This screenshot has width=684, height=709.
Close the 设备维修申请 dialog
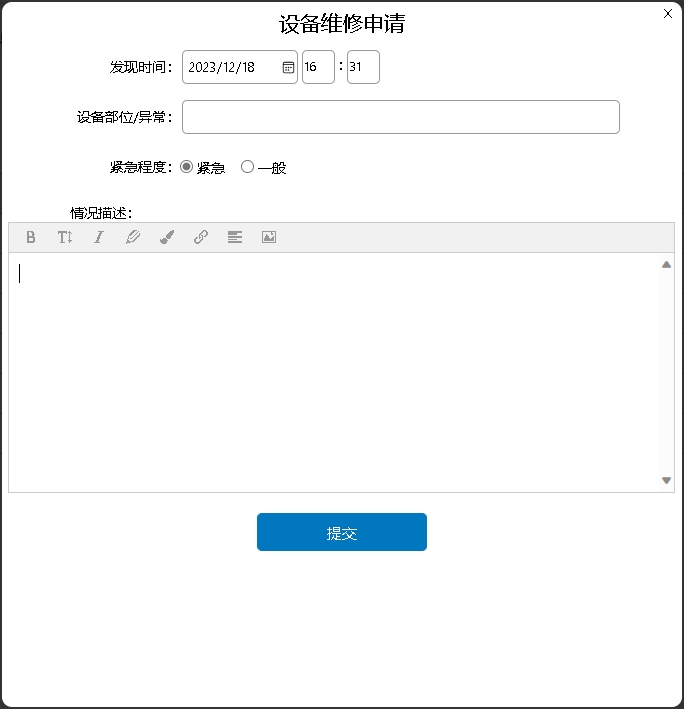[668, 14]
